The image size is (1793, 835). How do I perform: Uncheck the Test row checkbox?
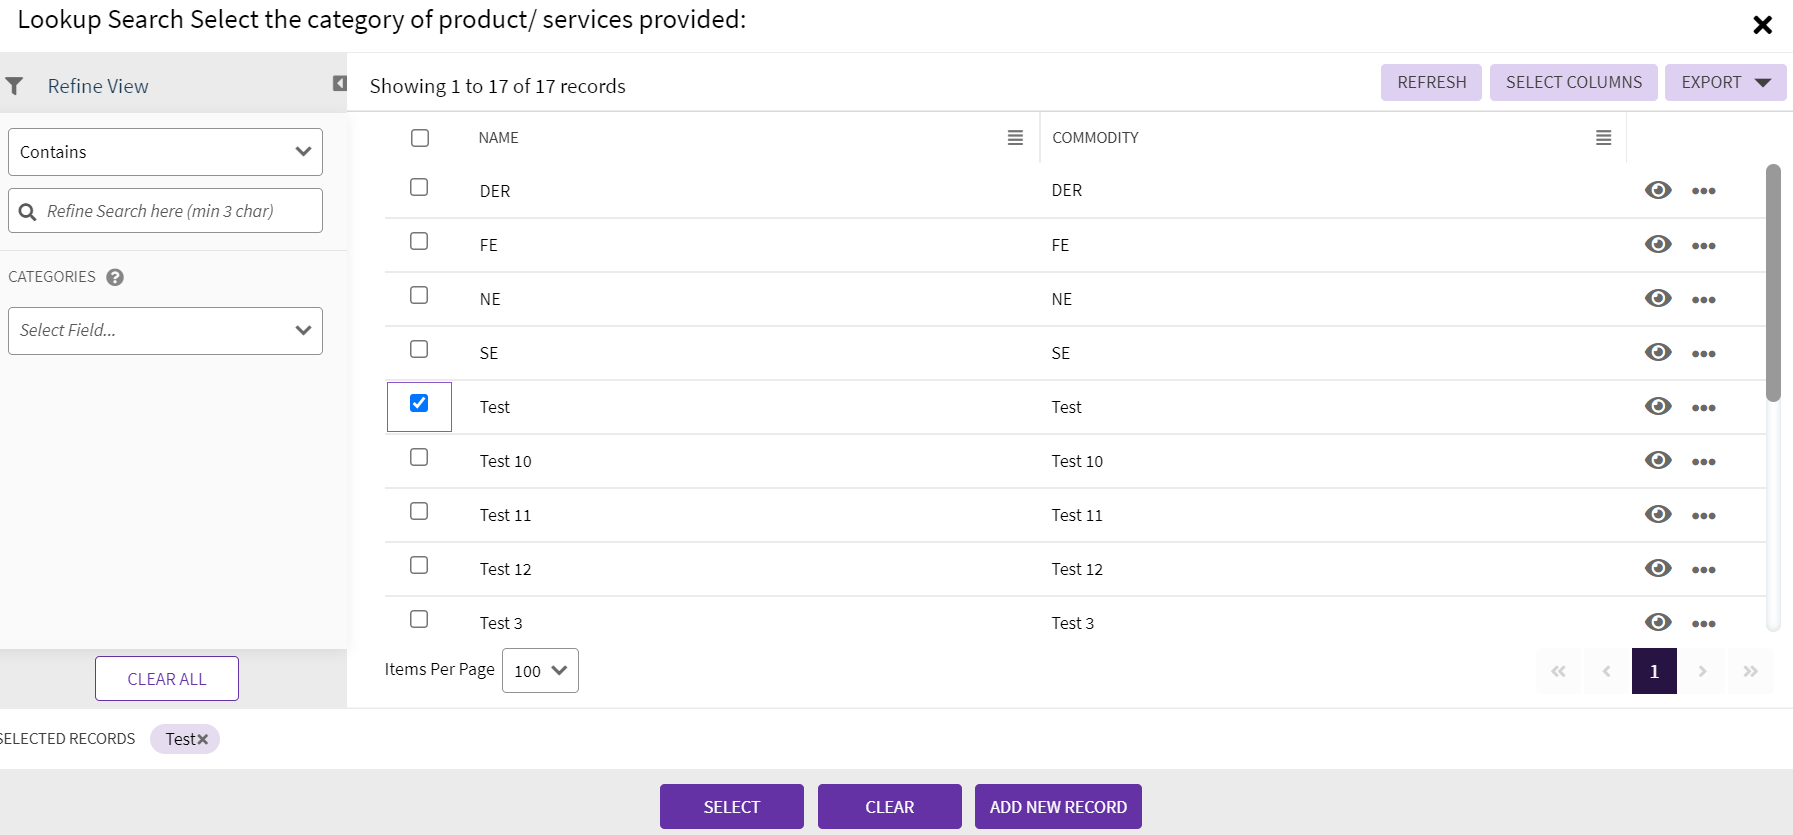click(419, 403)
